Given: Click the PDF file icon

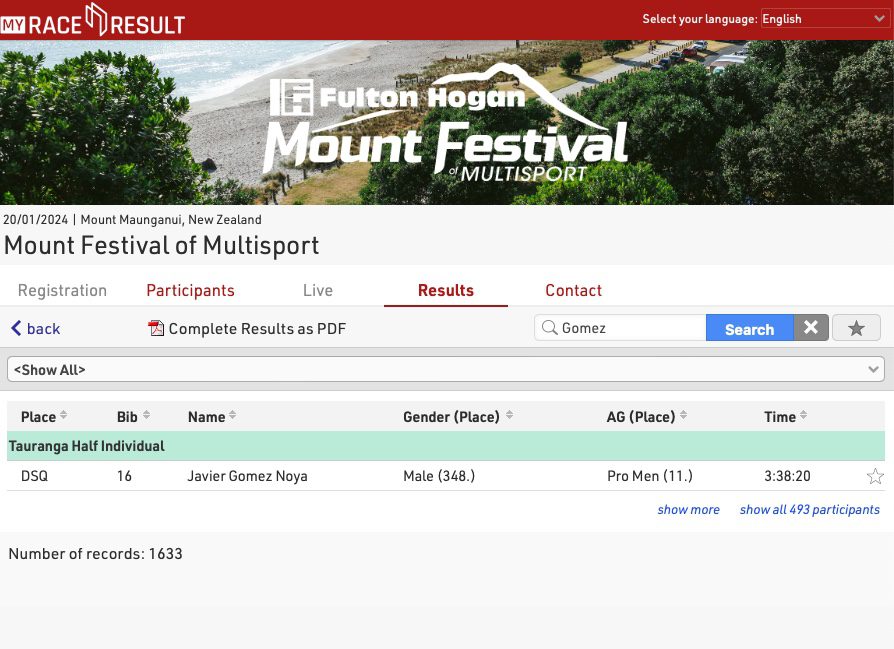Looking at the screenshot, I should 156,328.
